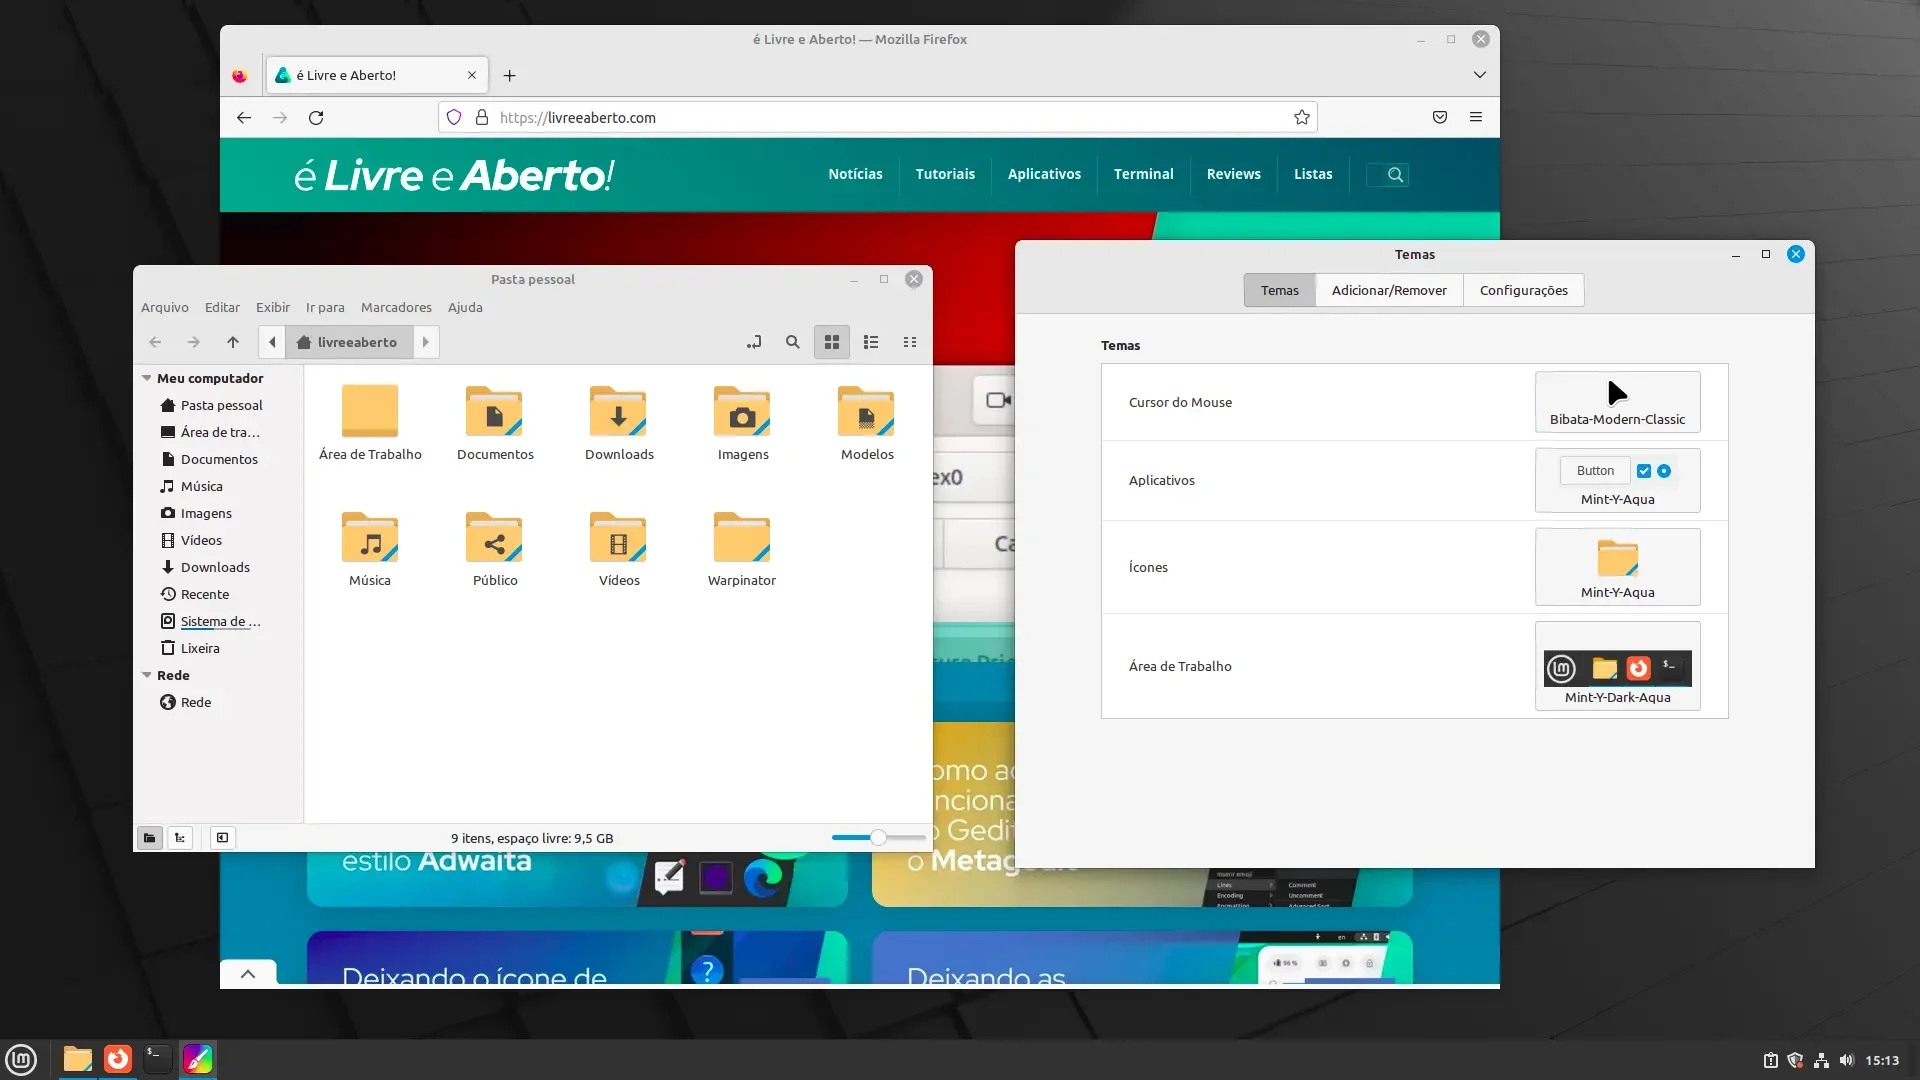
Task: Open Lixeira in the sidebar
Action: pyautogui.click(x=200, y=649)
